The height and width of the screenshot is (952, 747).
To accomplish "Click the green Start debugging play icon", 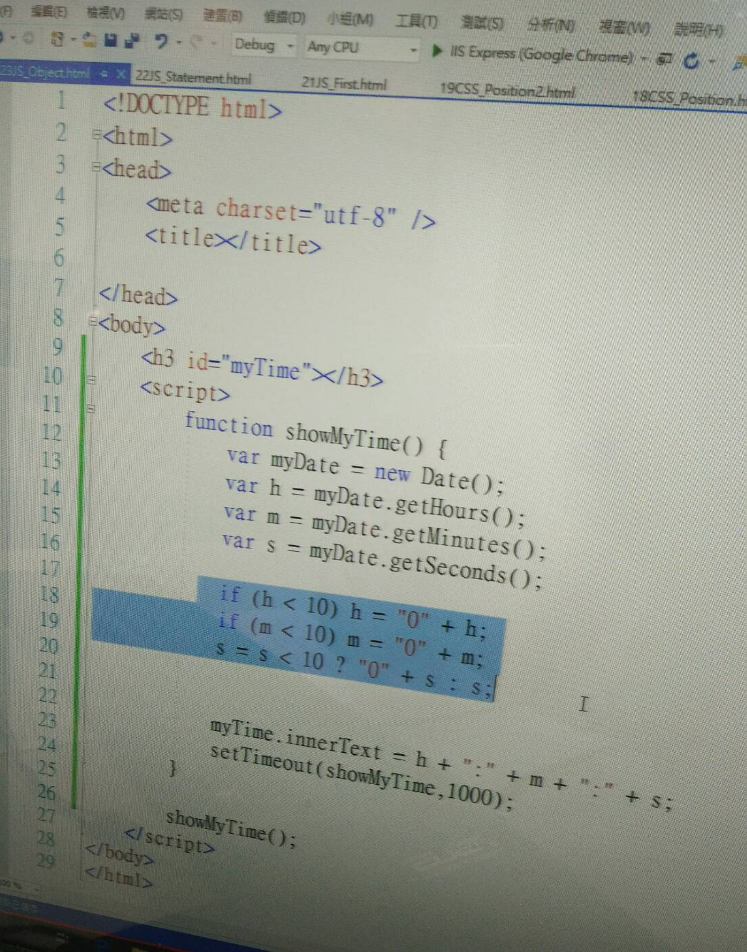I will [x=436, y=50].
